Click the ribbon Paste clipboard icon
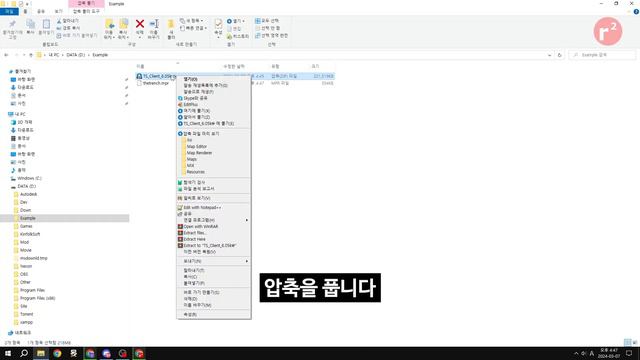The height and width of the screenshot is (360, 640). coord(46,24)
